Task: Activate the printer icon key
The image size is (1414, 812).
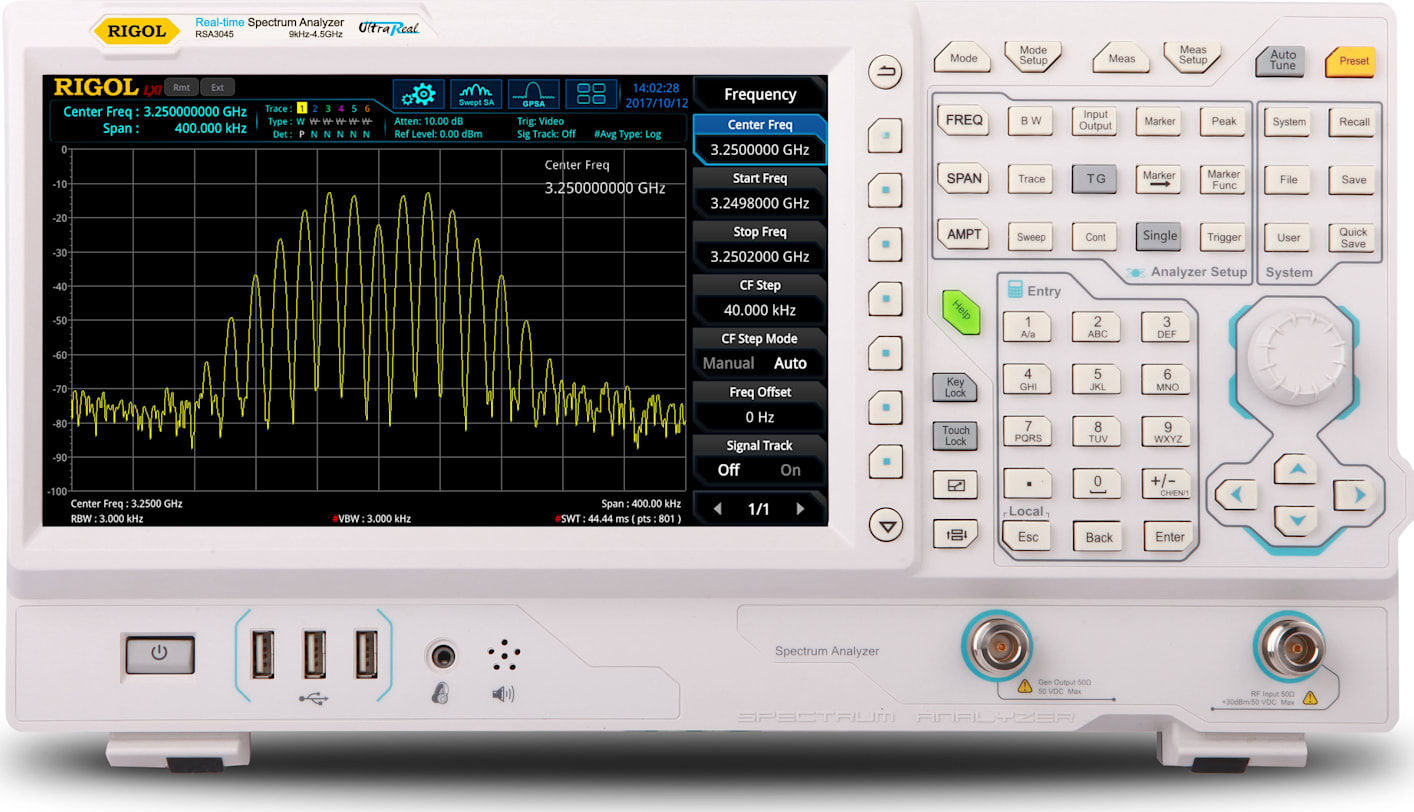Action: tap(955, 533)
